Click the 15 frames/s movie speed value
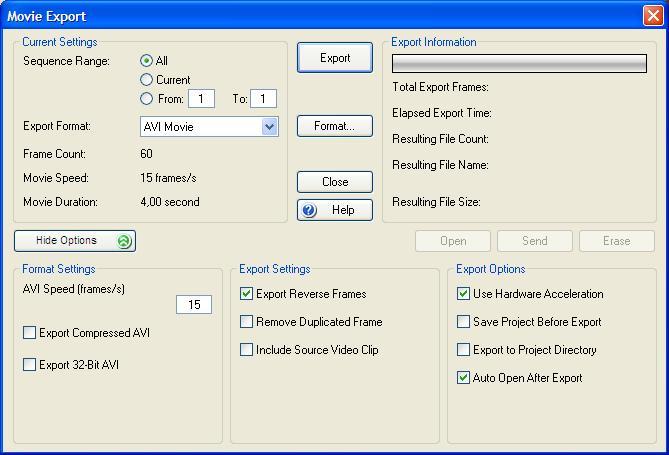 pyautogui.click(x=168, y=178)
